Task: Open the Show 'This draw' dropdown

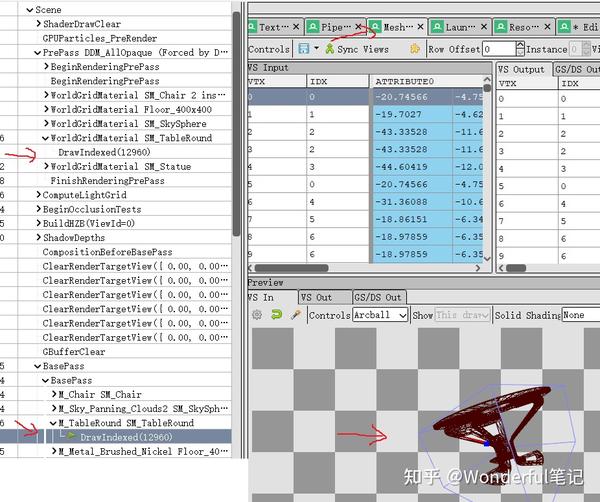Action: point(462,315)
